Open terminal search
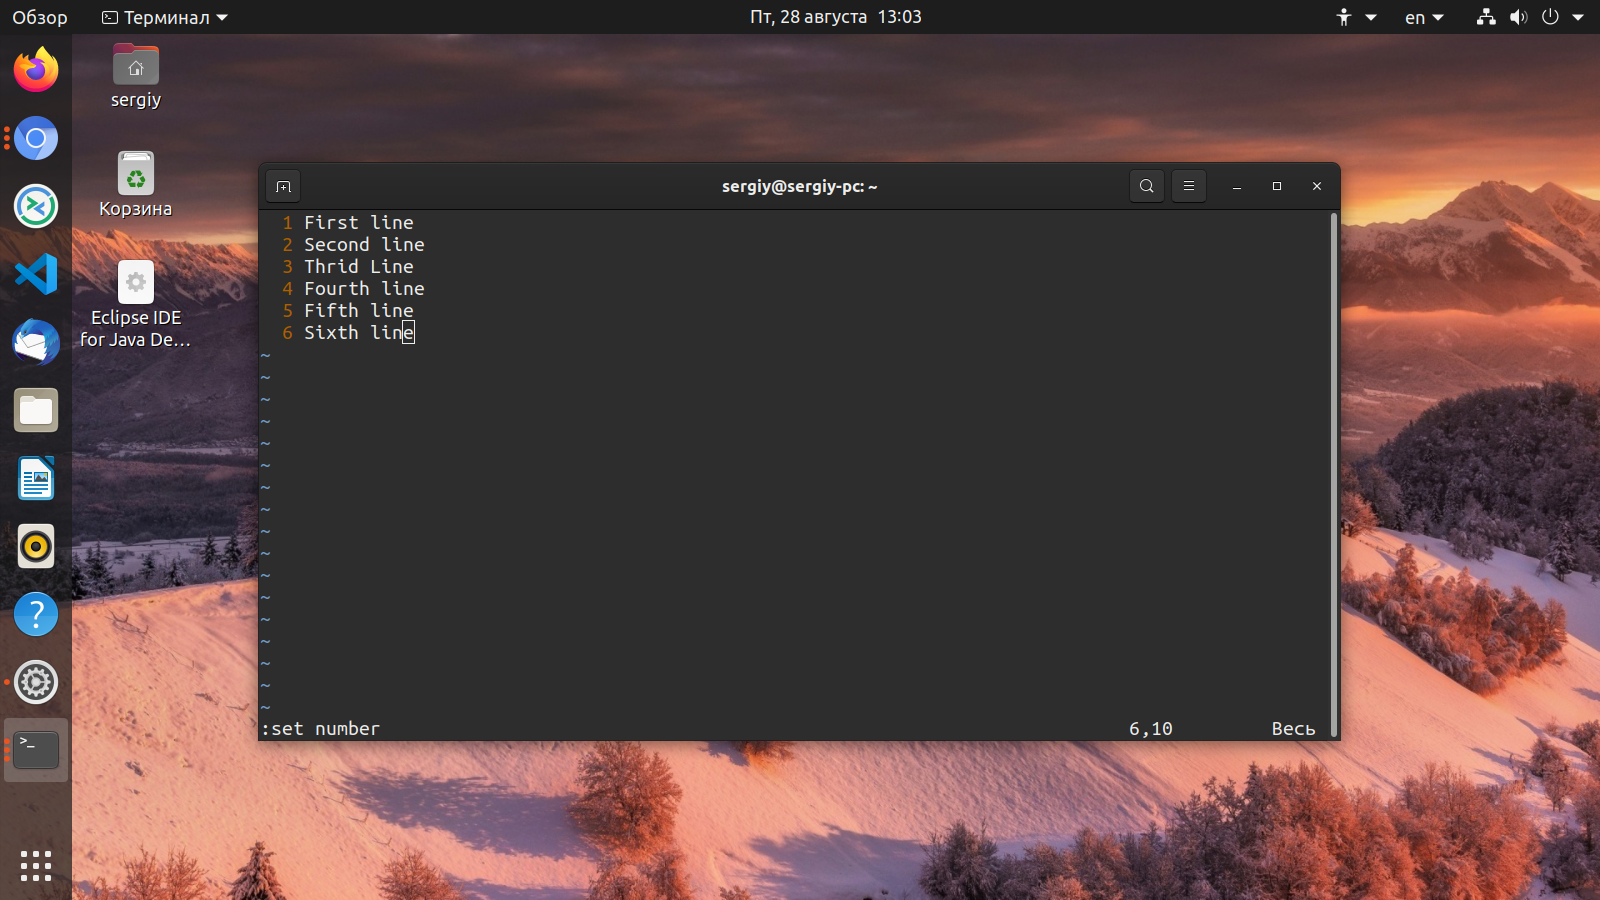 pos(1147,186)
